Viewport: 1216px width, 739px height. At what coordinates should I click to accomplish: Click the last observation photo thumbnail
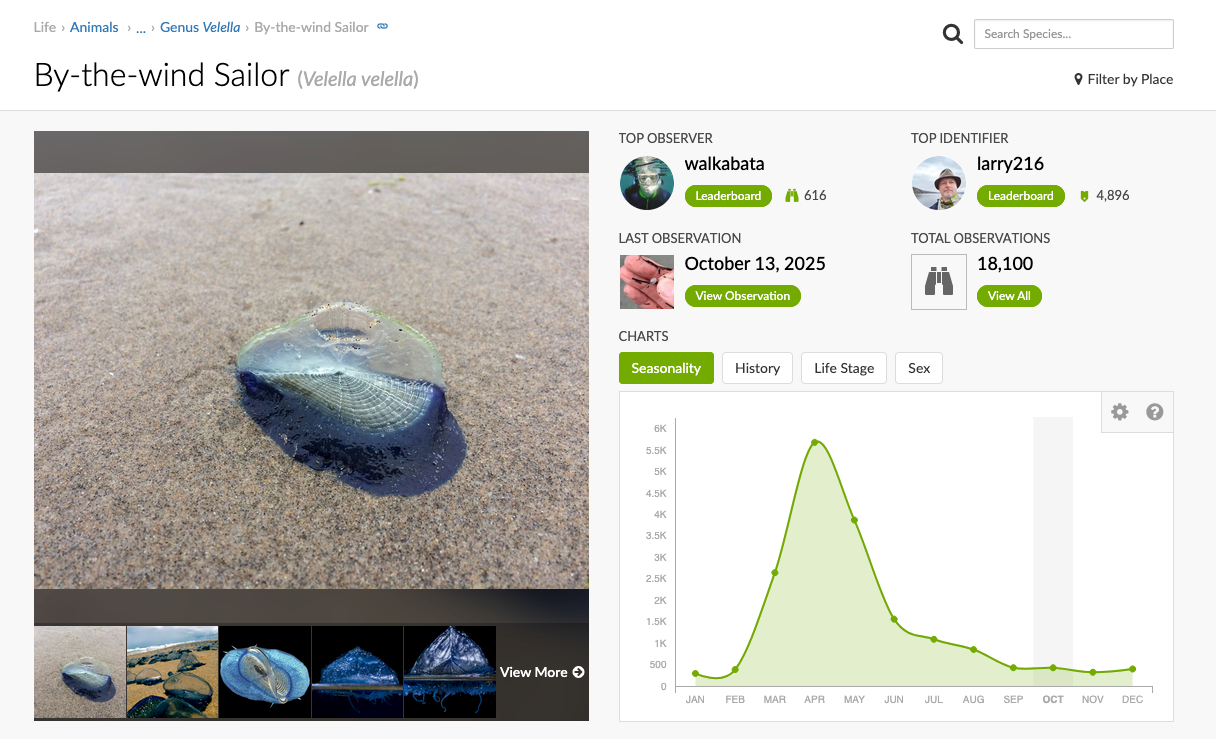click(x=646, y=282)
